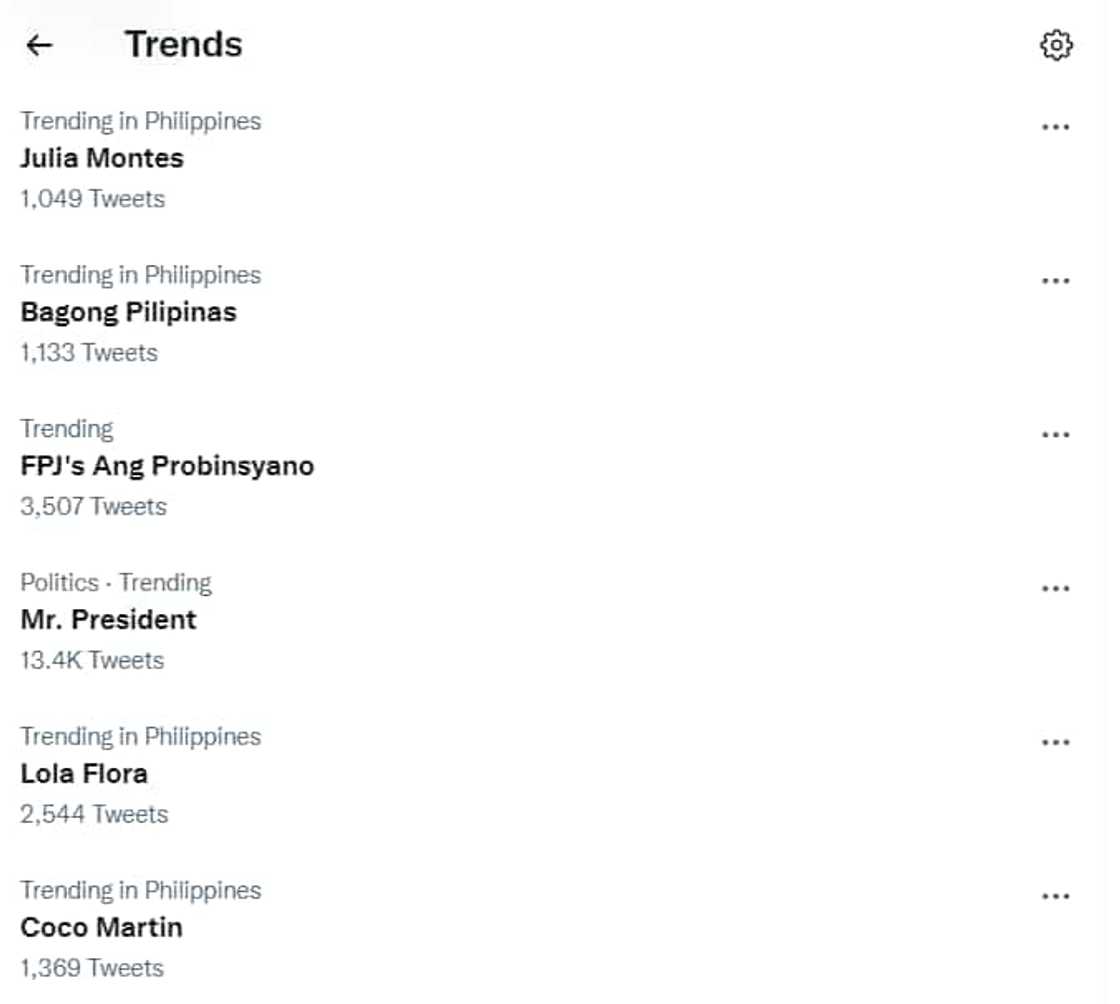Select the Mr. President trending topic
Screen dimensions: 1120x1004
[x=108, y=620]
